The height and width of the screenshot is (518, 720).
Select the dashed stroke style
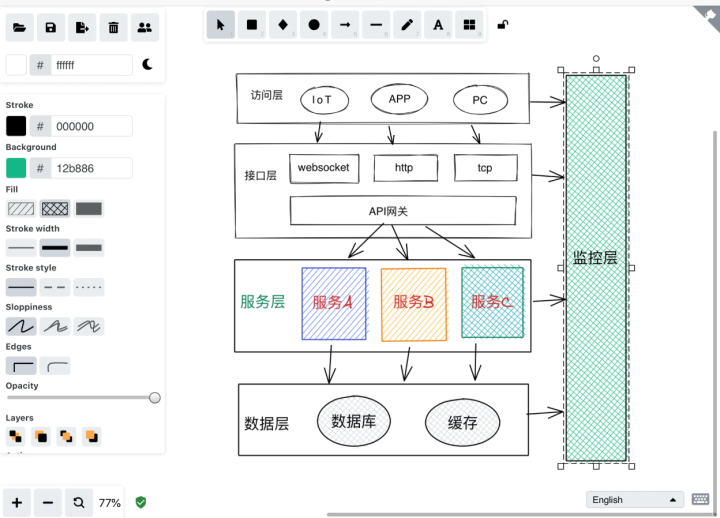pos(55,287)
